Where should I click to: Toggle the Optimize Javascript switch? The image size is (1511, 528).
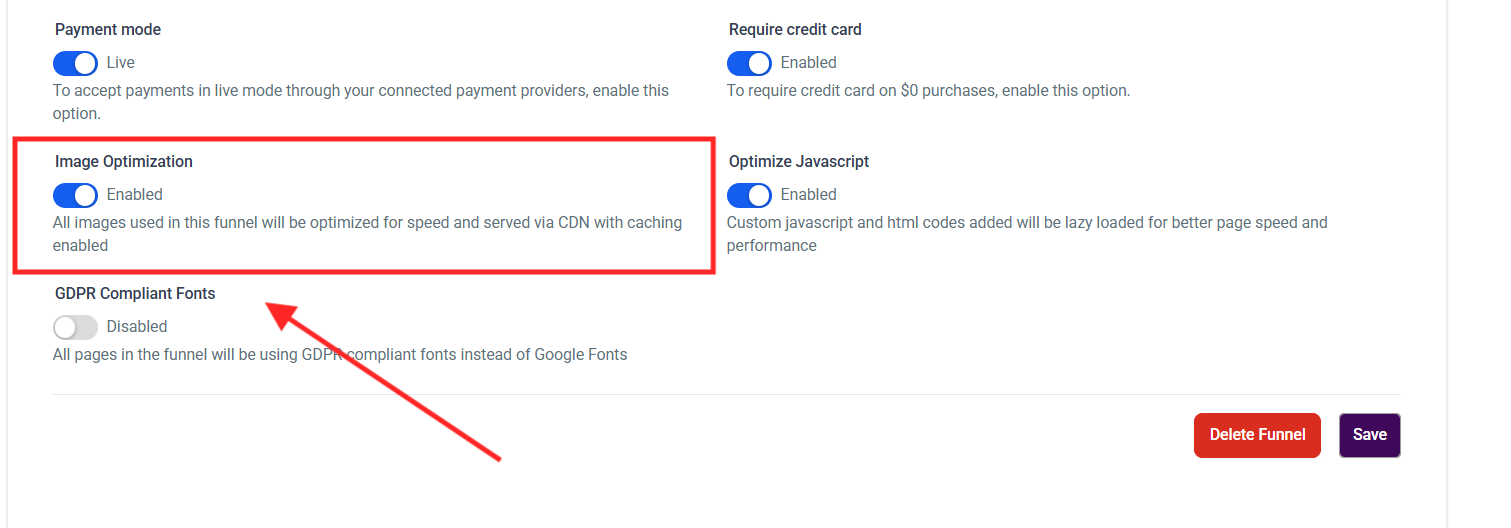coord(749,195)
